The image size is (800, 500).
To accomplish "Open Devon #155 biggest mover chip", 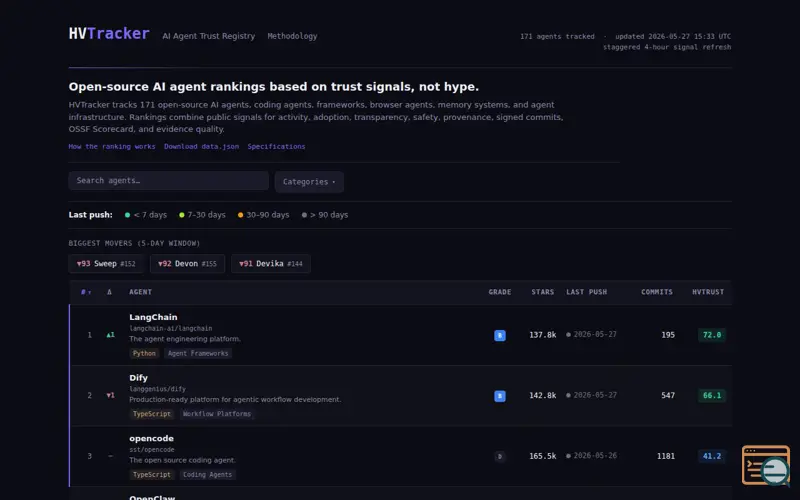I will (187, 264).
